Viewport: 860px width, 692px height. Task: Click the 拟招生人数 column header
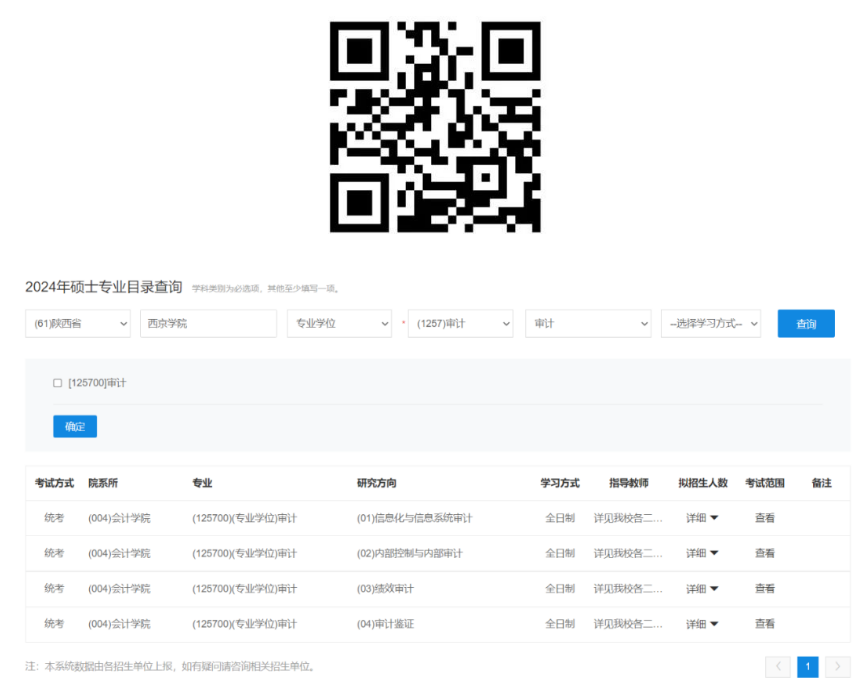(x=703, y=483)
